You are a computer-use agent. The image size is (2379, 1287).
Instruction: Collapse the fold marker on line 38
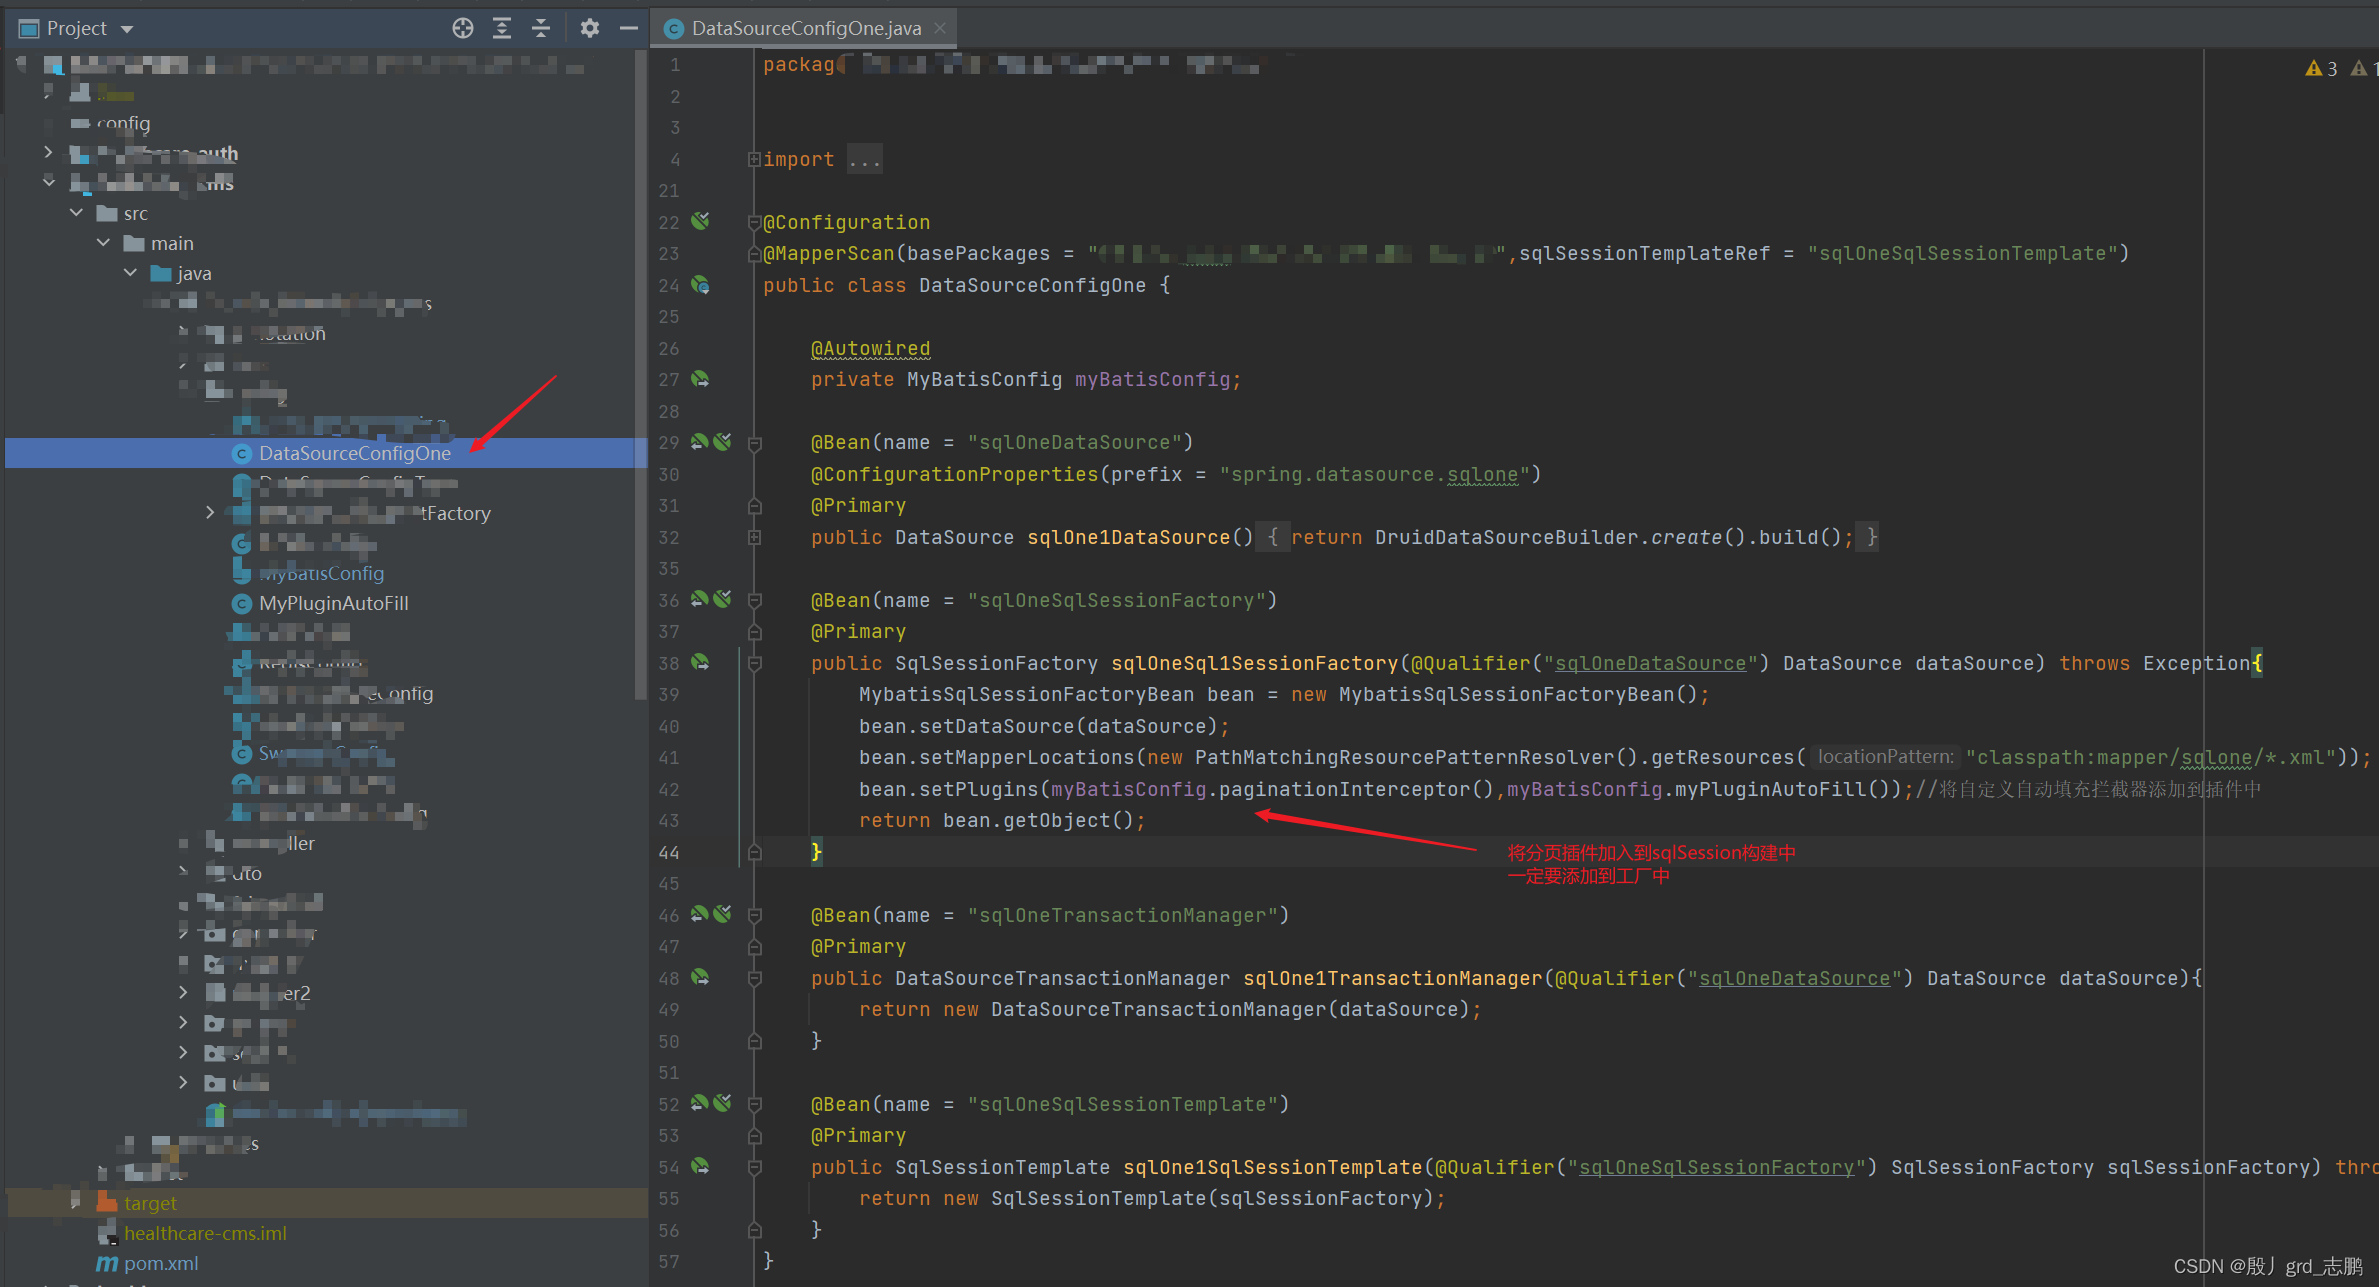[755, 663]
